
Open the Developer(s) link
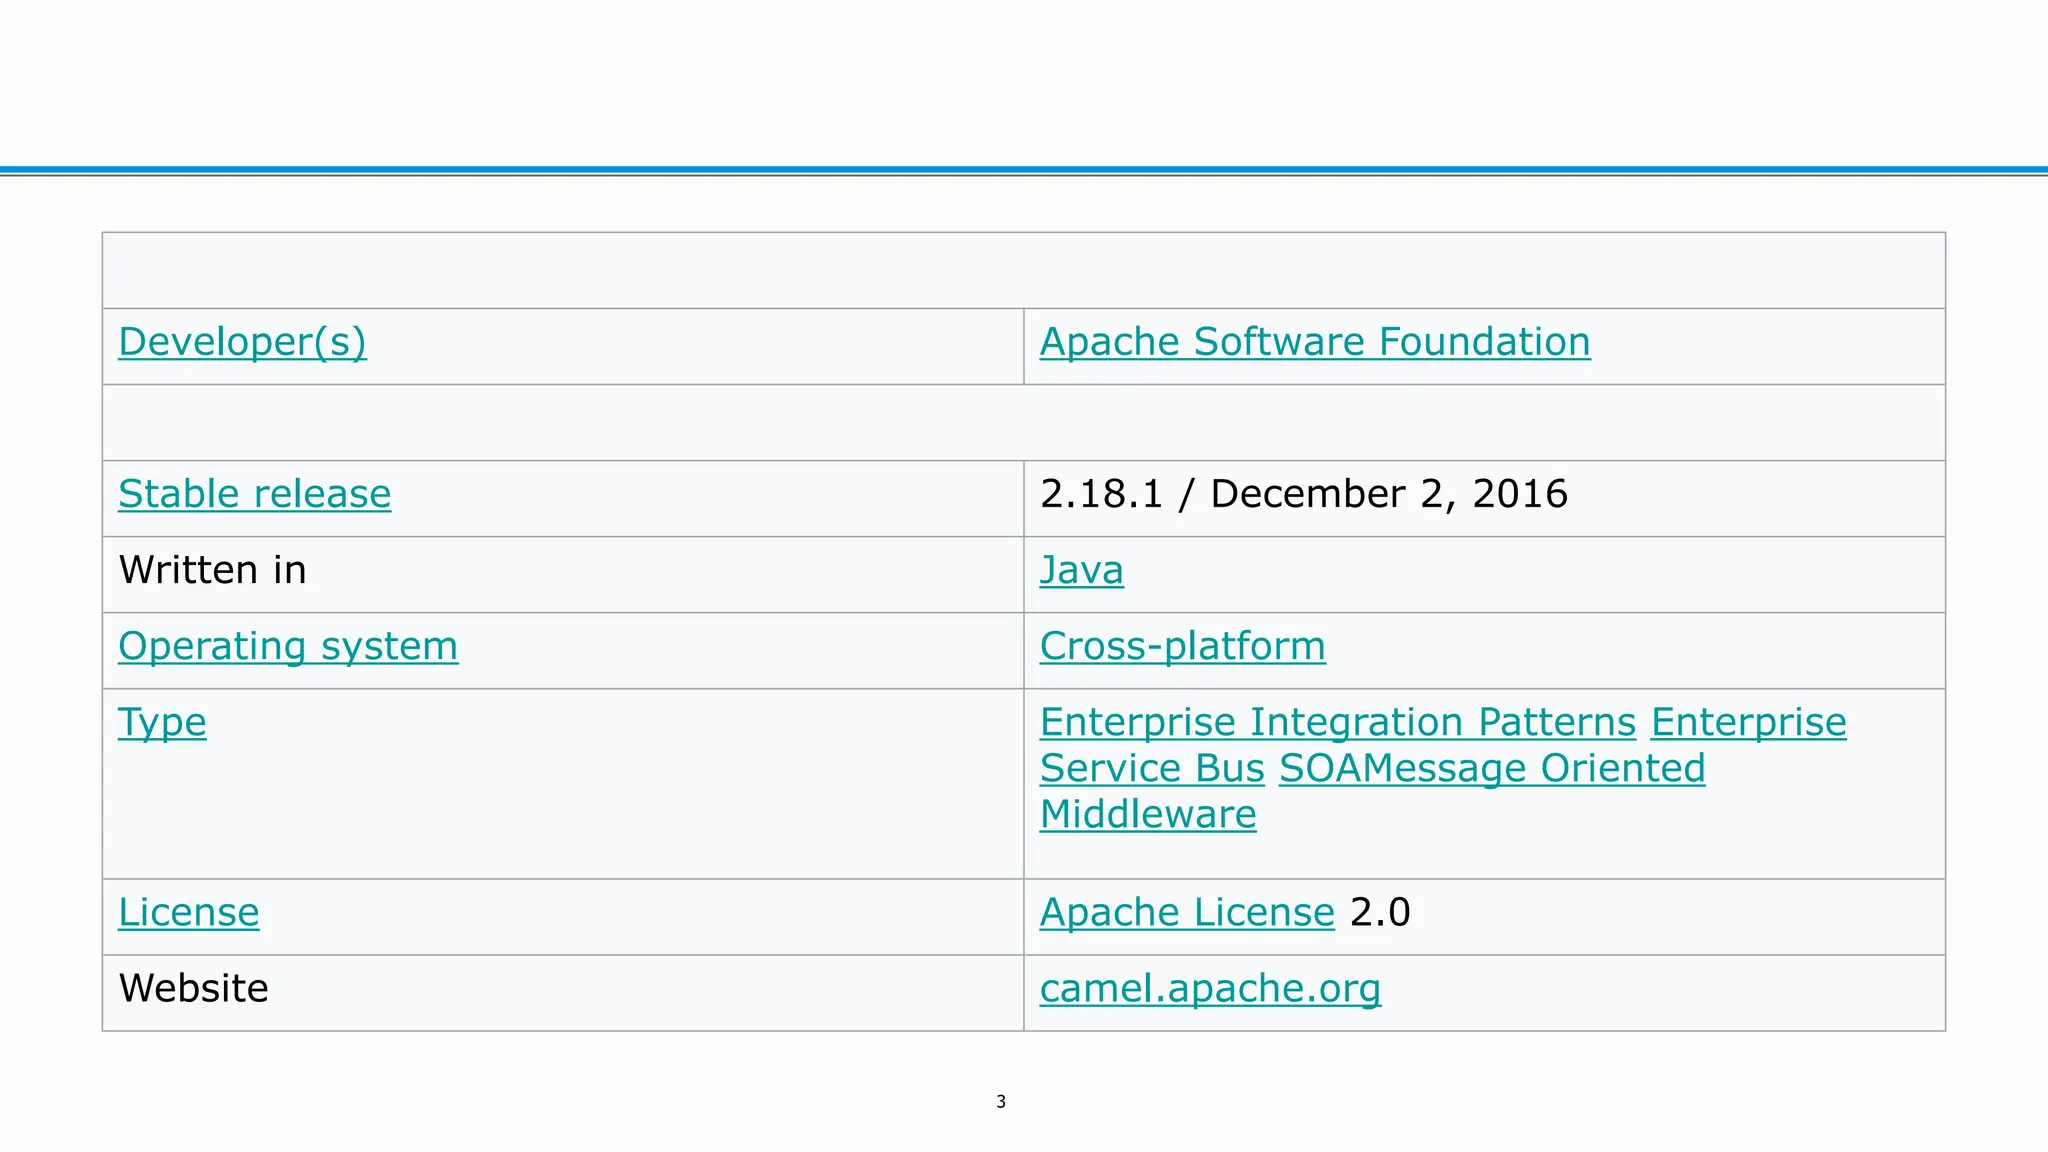click(x=242, y=342)
